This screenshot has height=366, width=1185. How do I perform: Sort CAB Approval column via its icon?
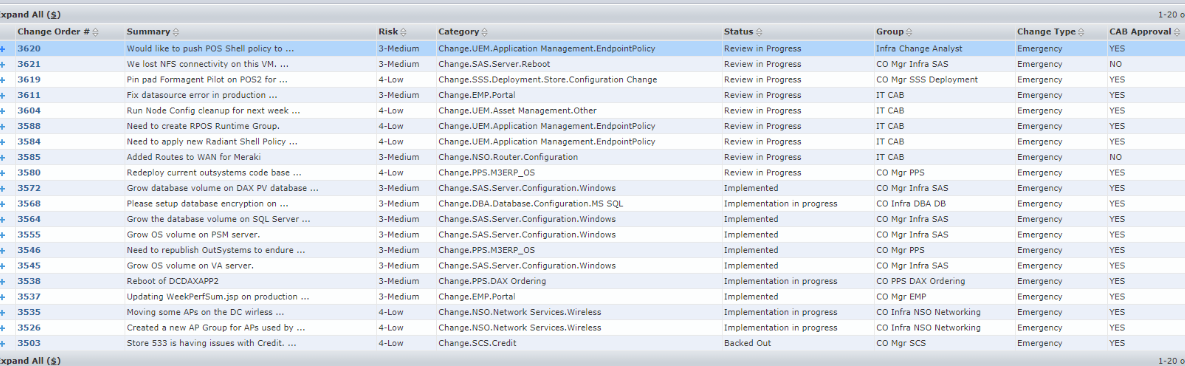coord(1177,32)
